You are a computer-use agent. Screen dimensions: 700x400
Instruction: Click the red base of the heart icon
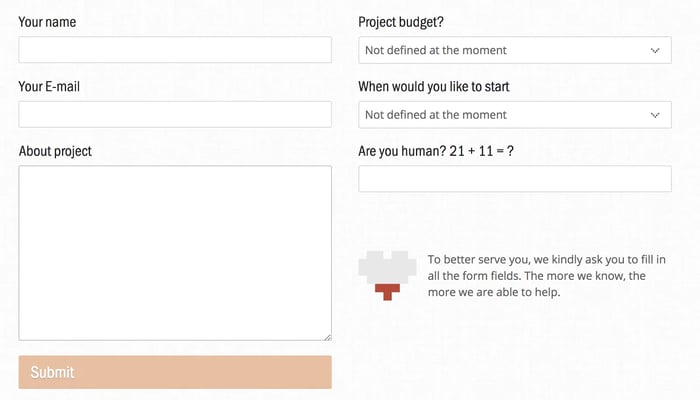(387, 291)
